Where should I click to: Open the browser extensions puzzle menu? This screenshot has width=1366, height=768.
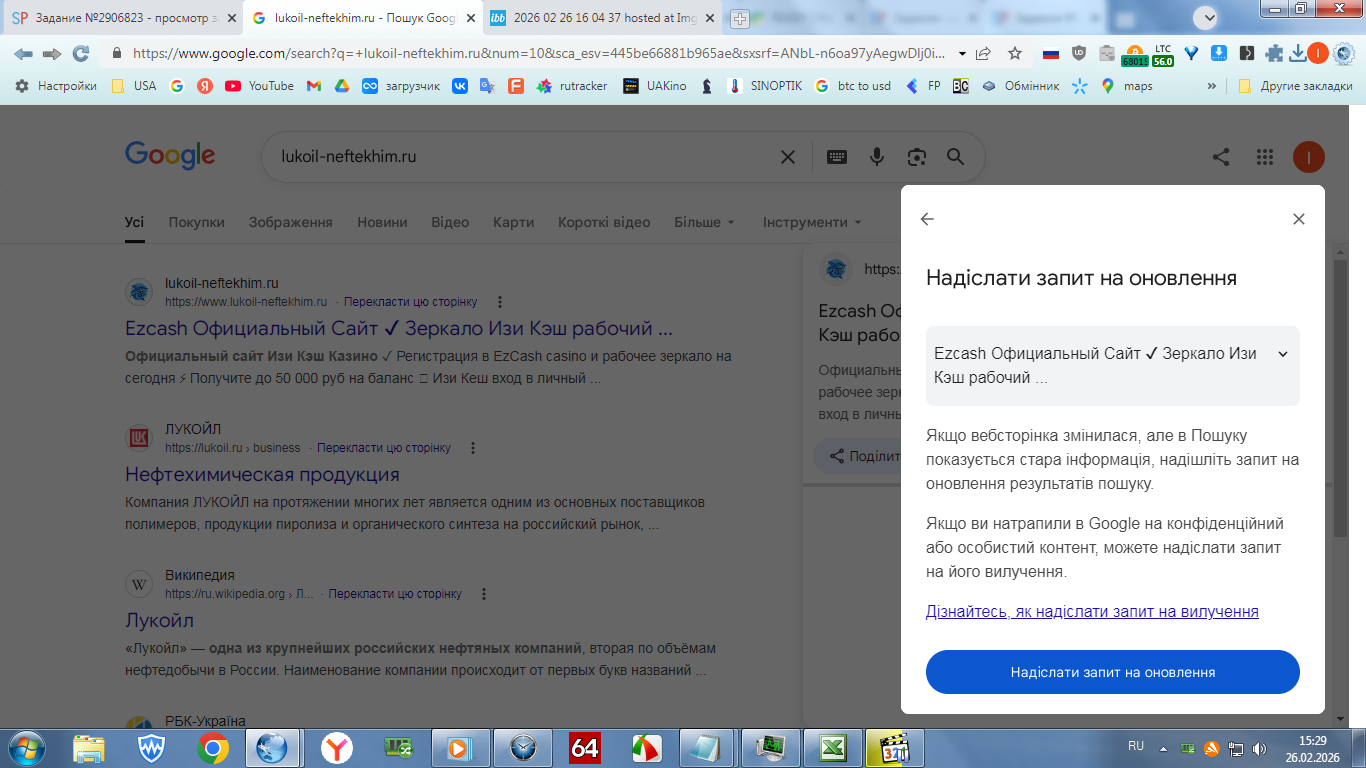1274,53
